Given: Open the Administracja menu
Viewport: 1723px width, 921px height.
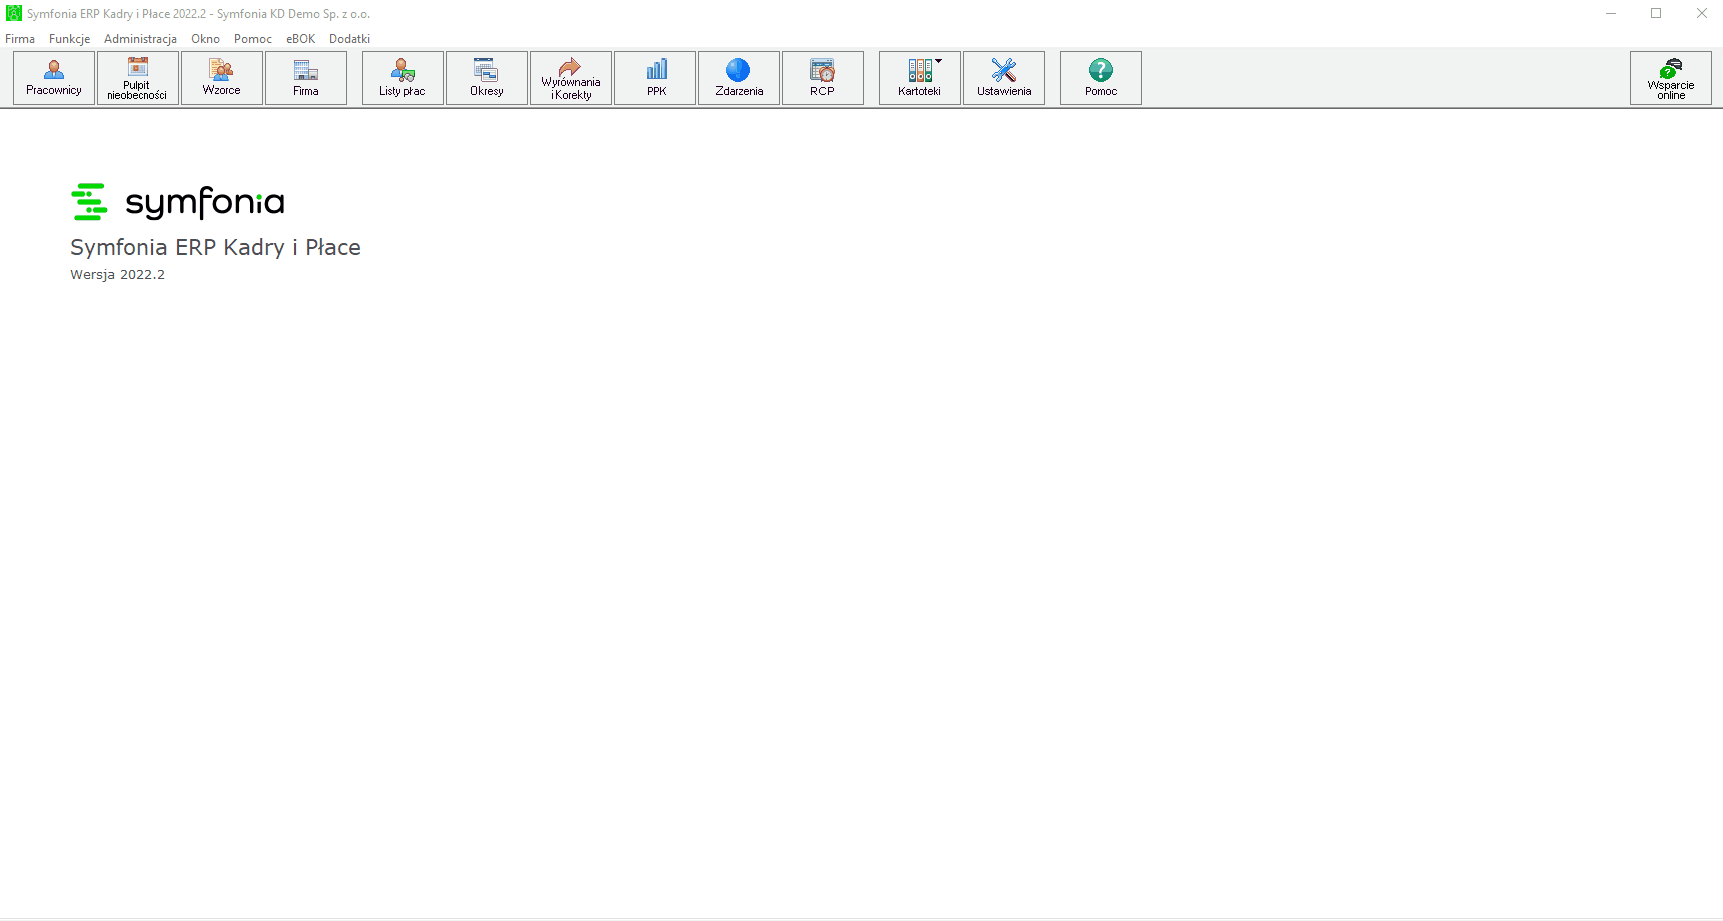Looking at the screenshot, I should (141, 39).
